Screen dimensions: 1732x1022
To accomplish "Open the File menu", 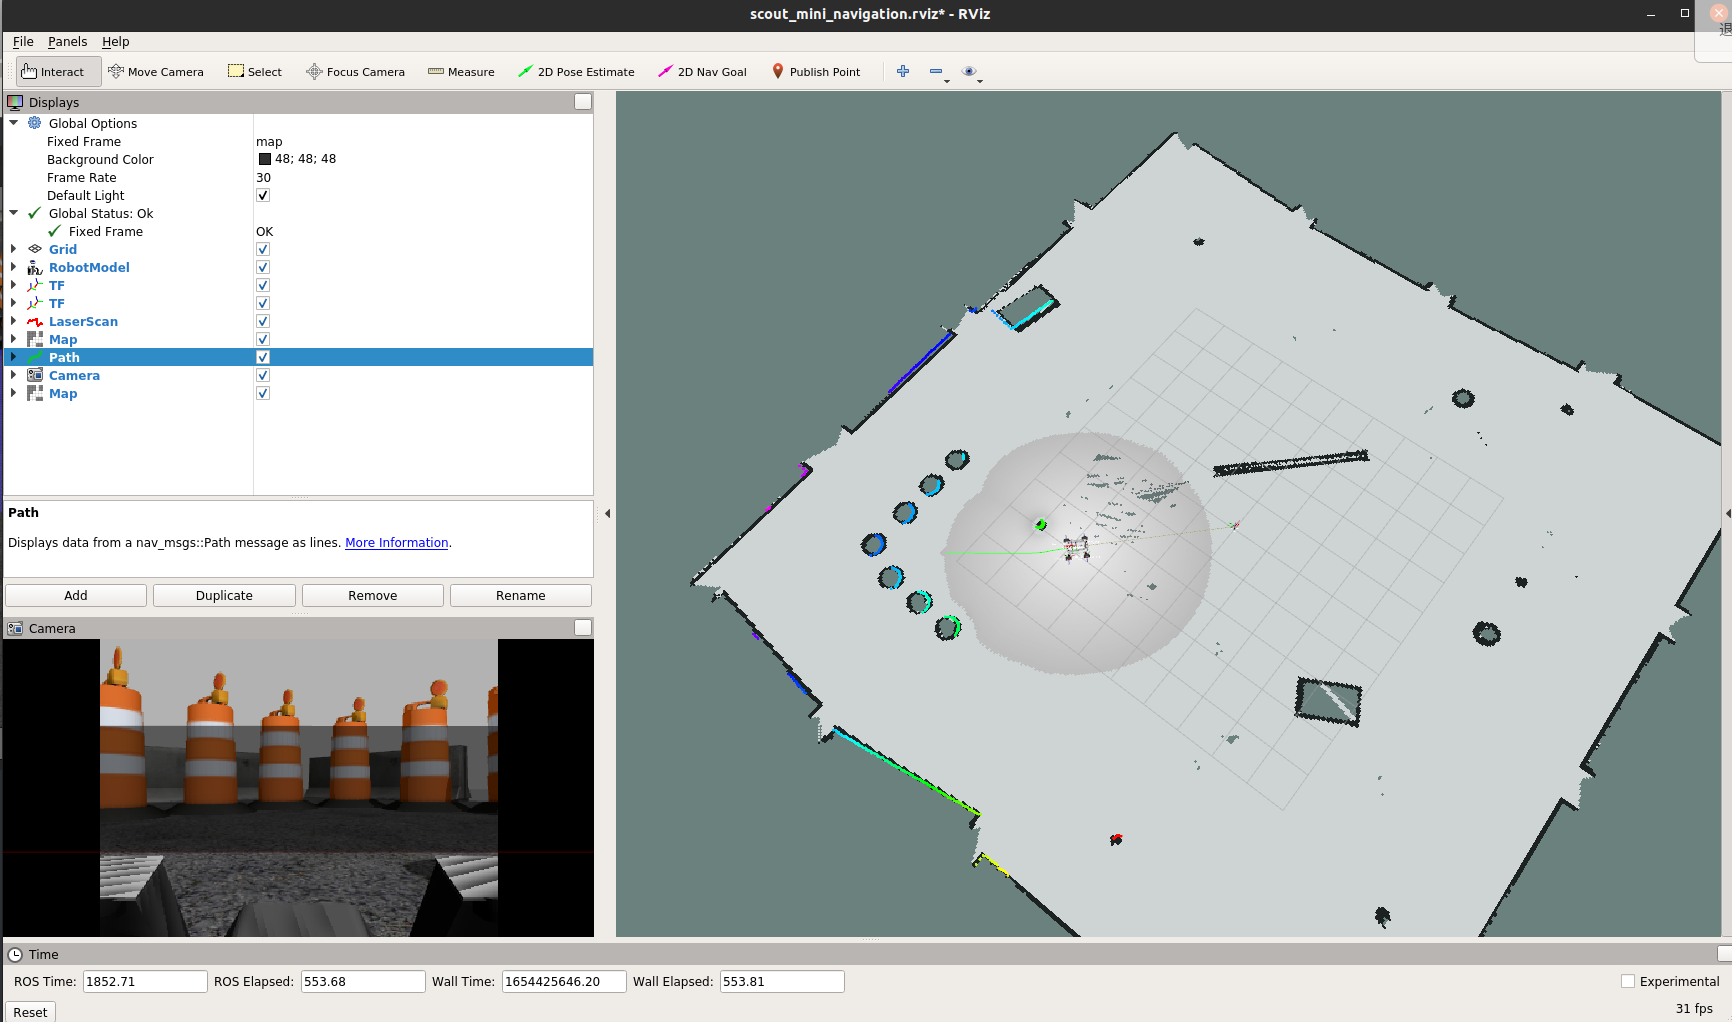I will point(23,42).
